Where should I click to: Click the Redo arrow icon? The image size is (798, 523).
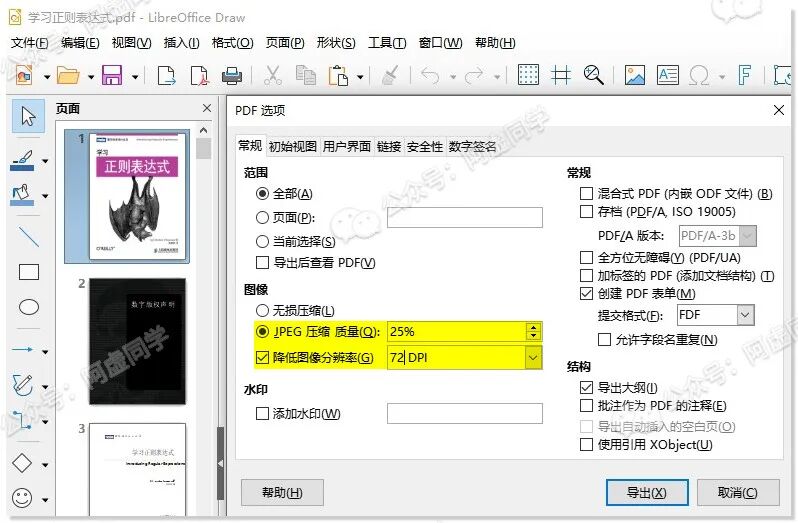(474, 76)
